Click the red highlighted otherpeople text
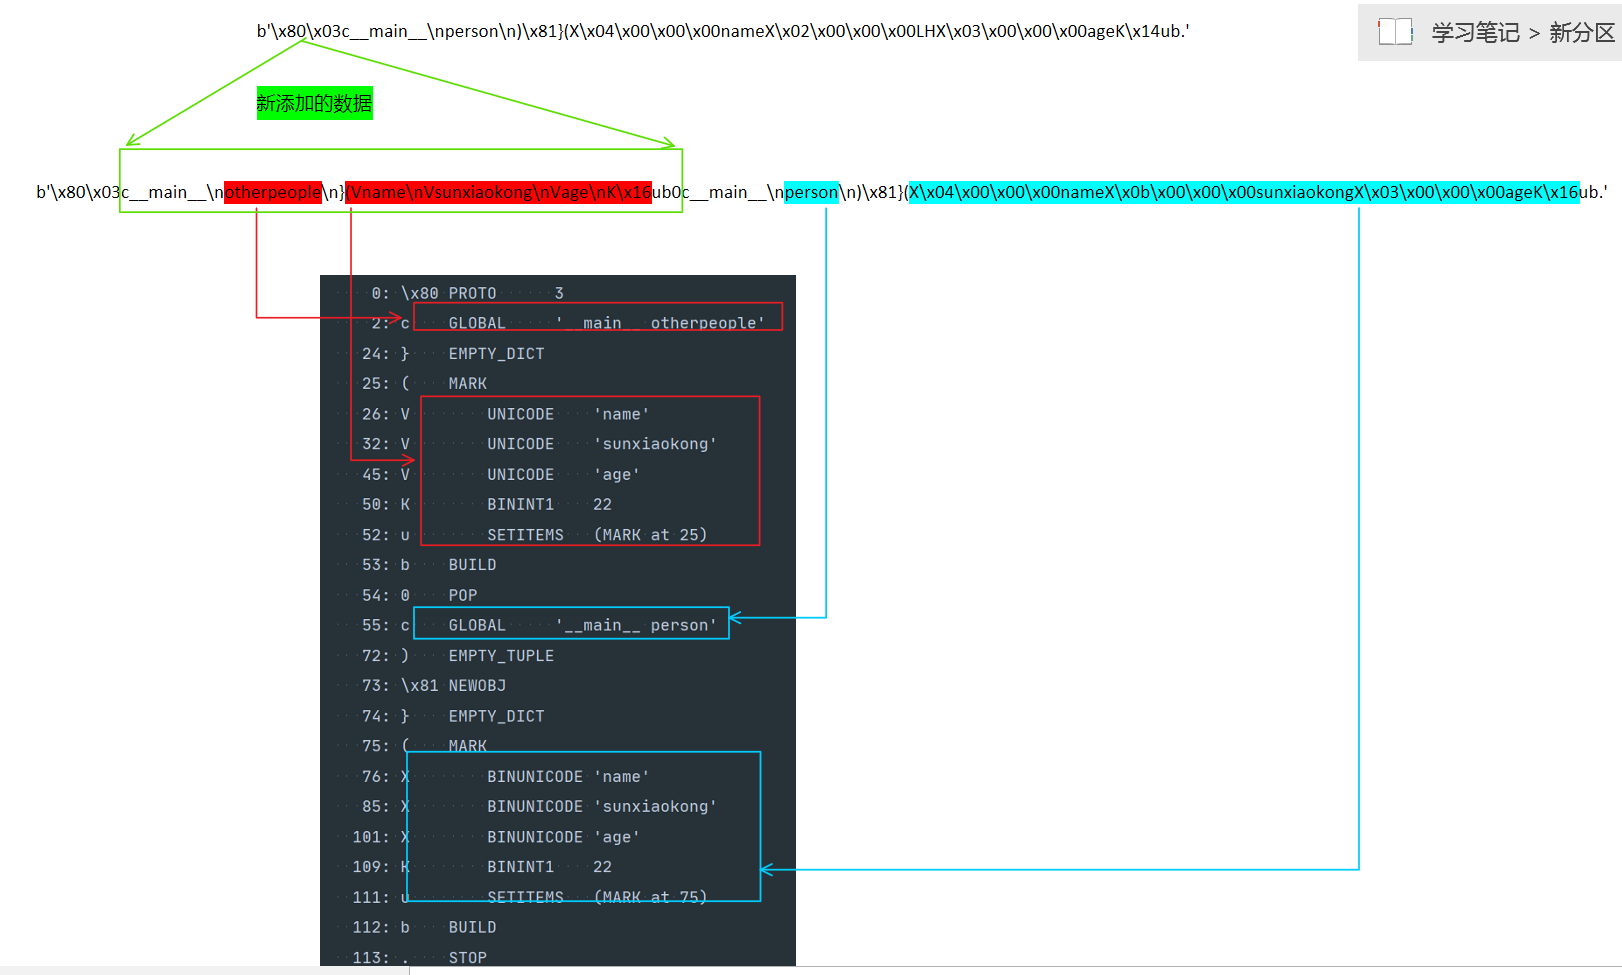The image size is (1622, 975). pos(273,192)
